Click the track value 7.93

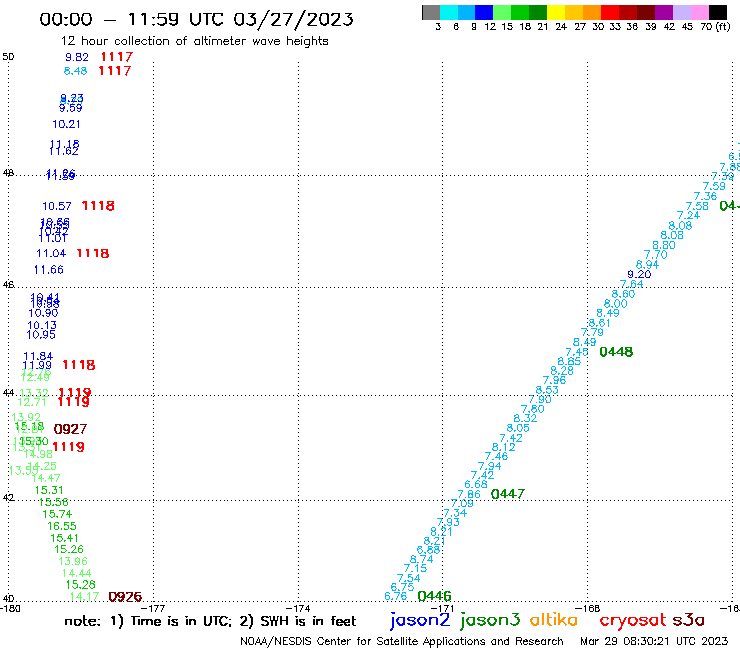coord(448,522)
